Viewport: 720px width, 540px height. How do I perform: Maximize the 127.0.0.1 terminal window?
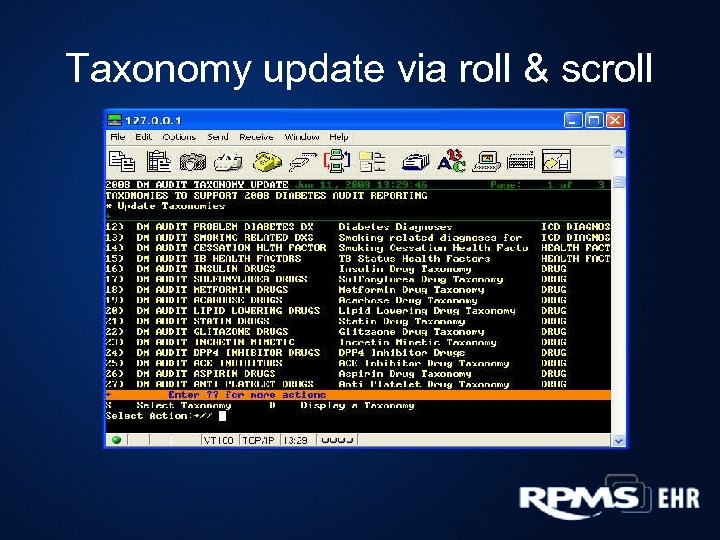point(594,120)
